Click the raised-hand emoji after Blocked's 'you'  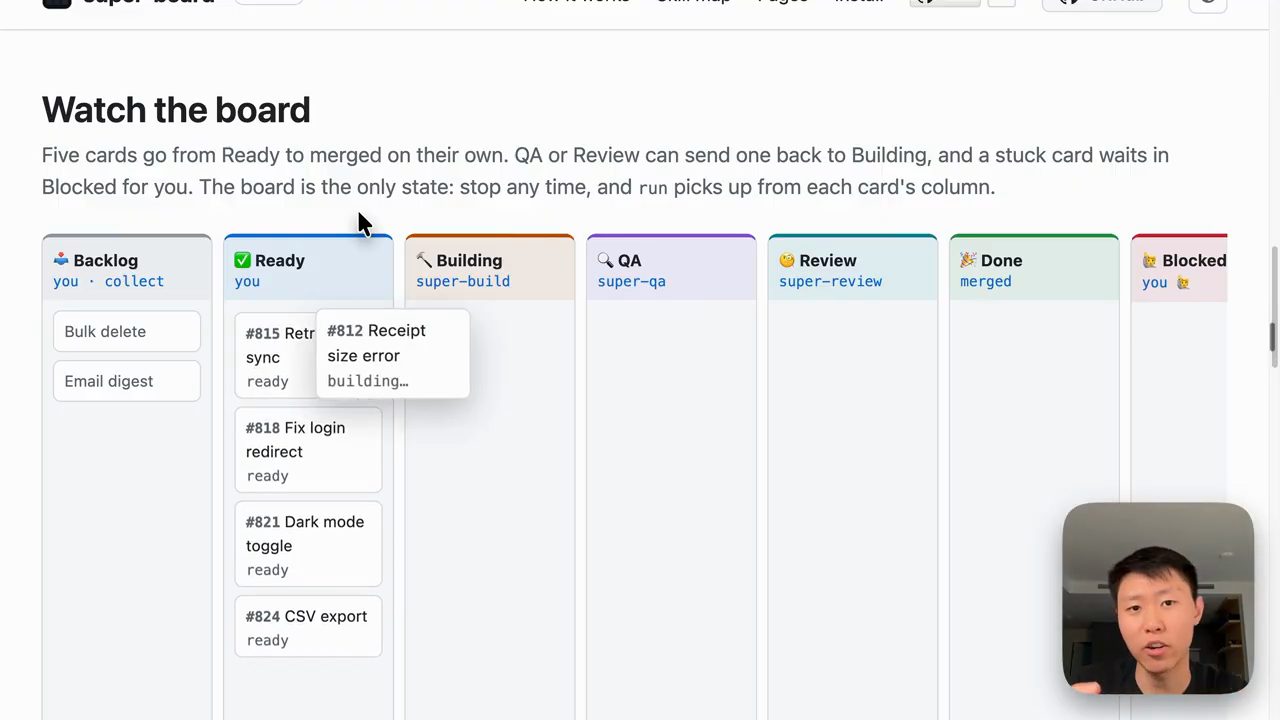1183,283
